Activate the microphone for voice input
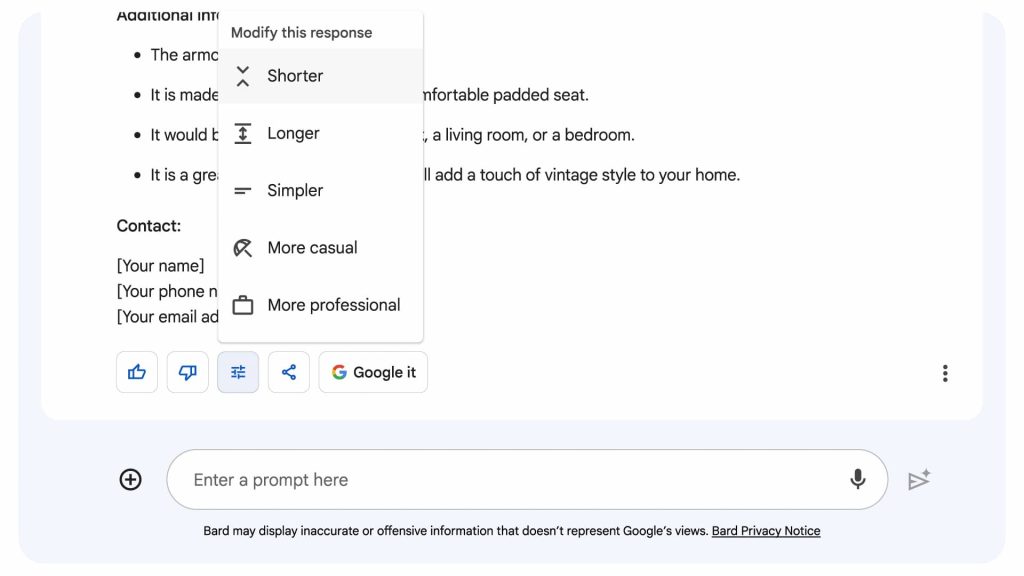Screen dimensions: 1024x576 (857, 480)
